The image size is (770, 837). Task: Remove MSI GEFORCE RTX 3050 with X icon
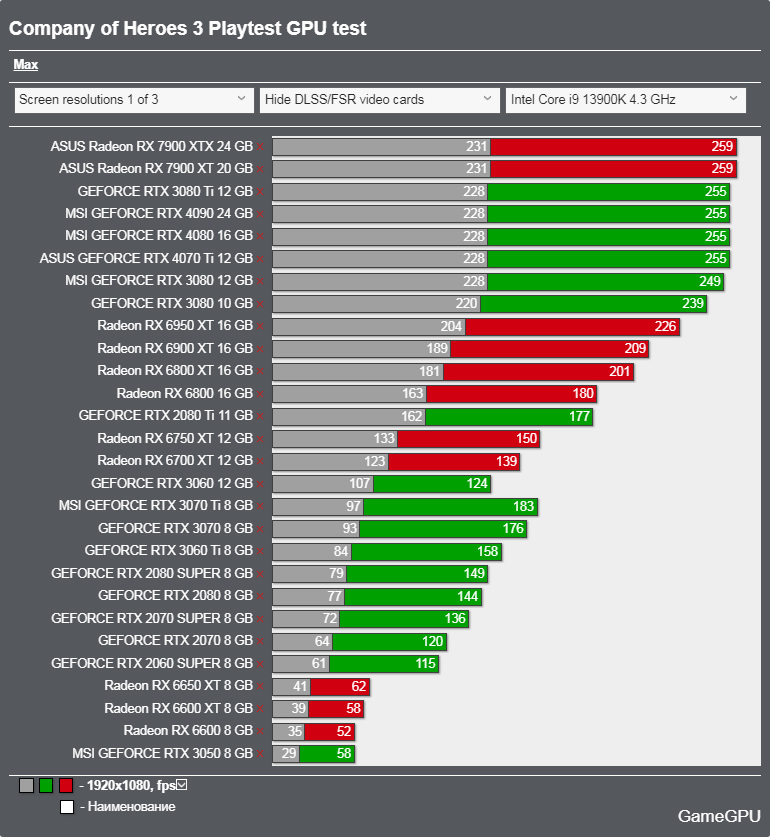point(260,754)
